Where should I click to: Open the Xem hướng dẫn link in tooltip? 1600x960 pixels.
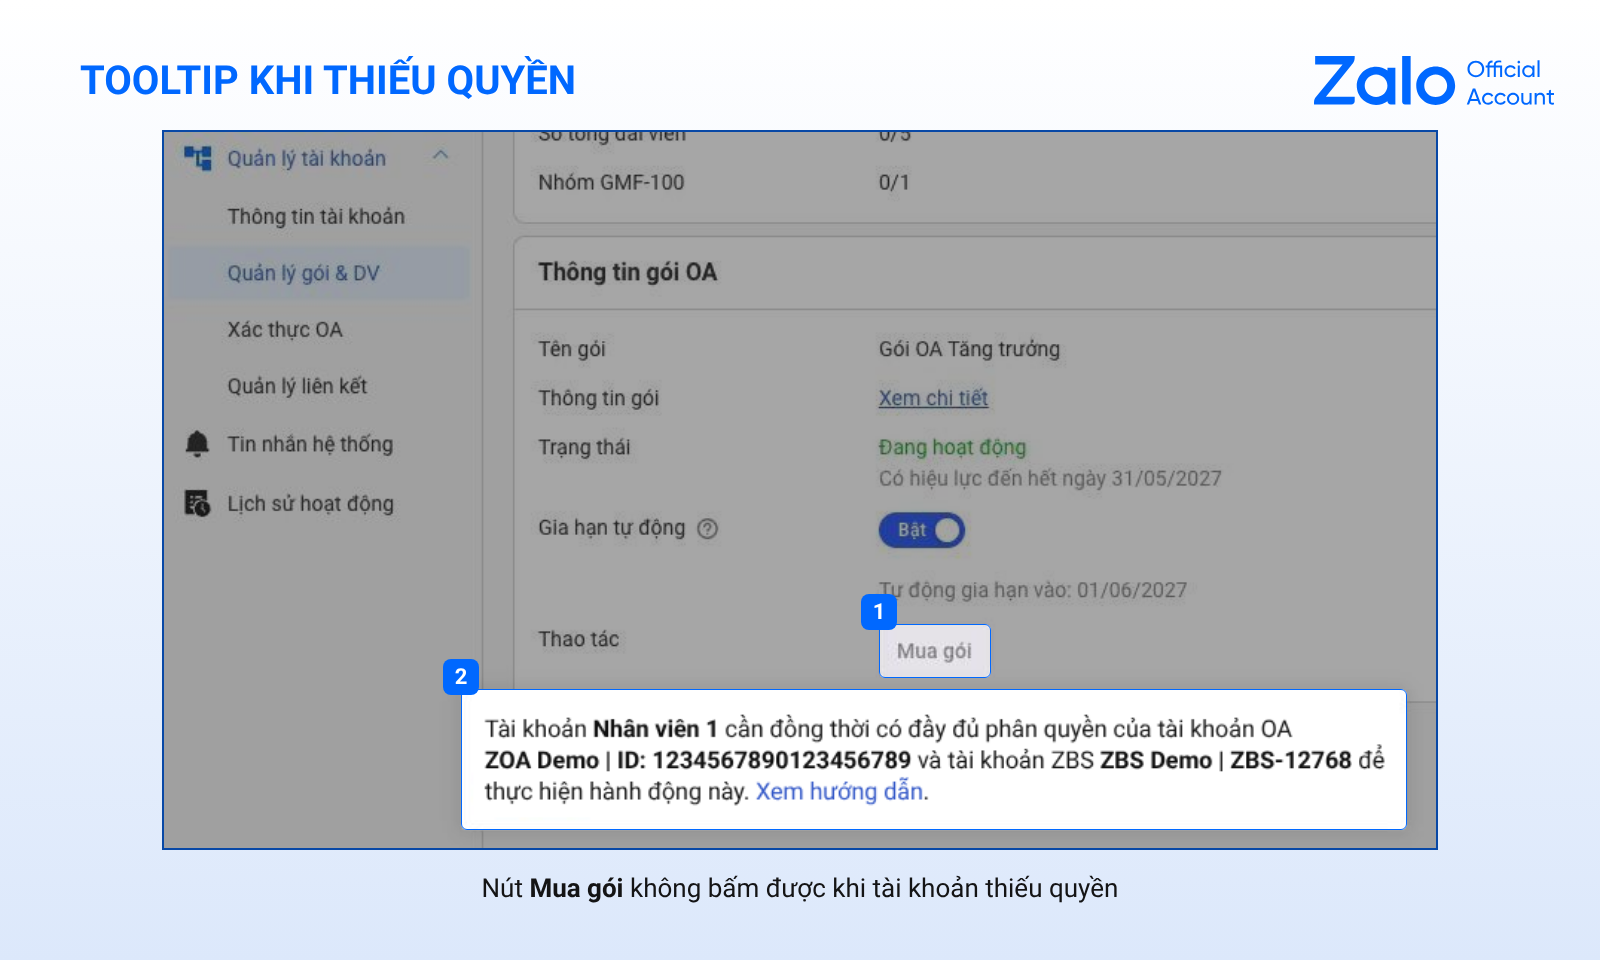click(839, 791)
